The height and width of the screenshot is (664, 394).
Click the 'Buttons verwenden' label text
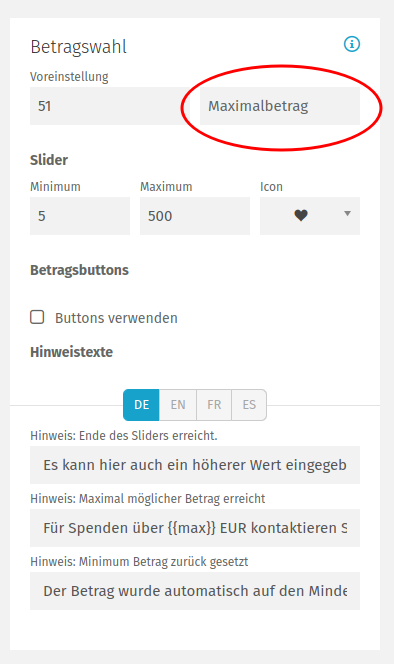pos(116,318)
